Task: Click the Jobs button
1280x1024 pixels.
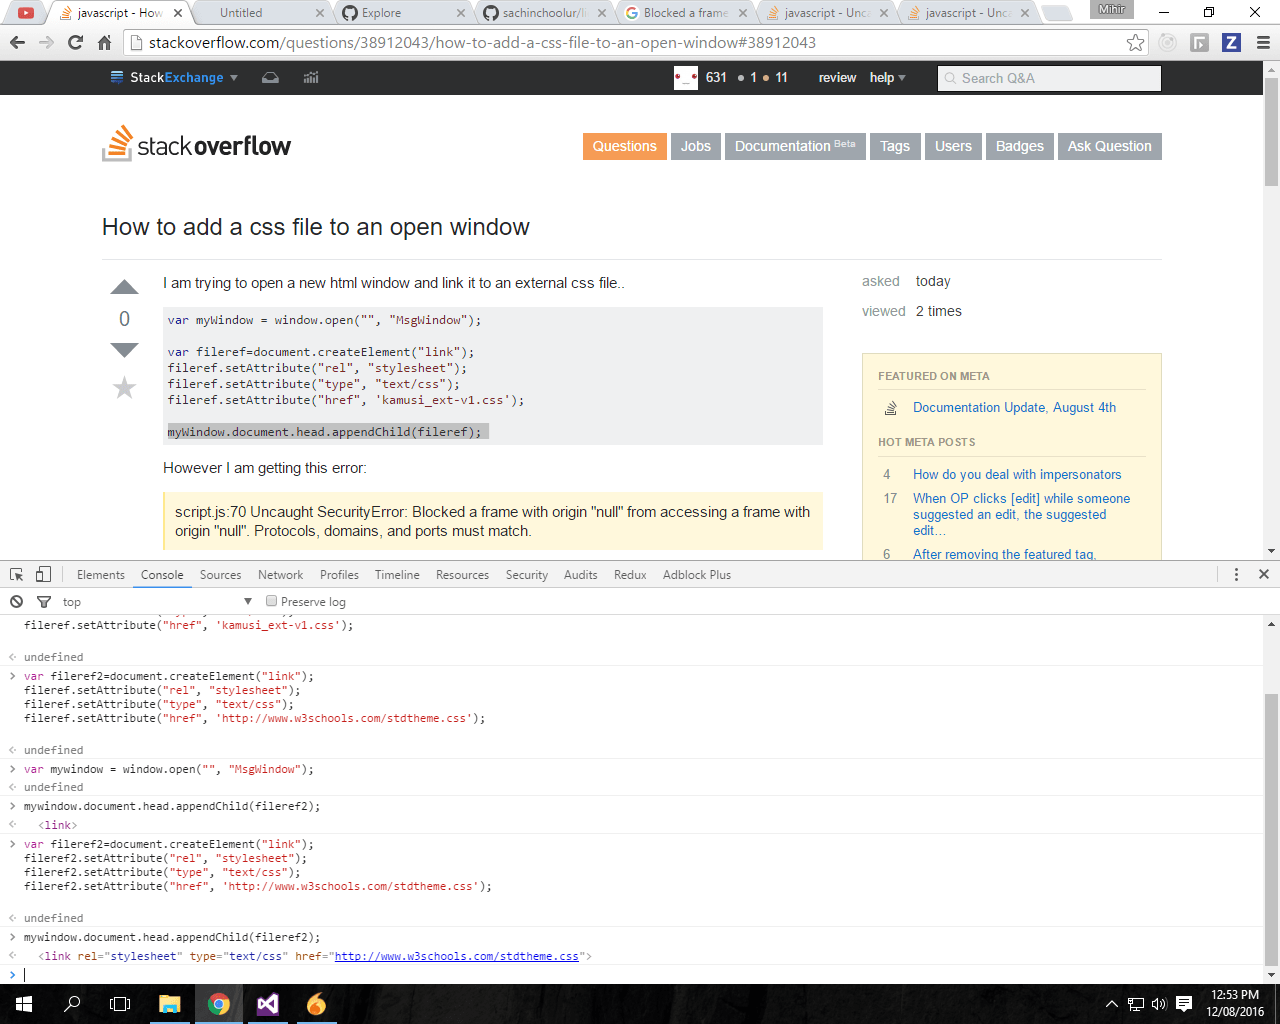Action: (x=696, y=146)
